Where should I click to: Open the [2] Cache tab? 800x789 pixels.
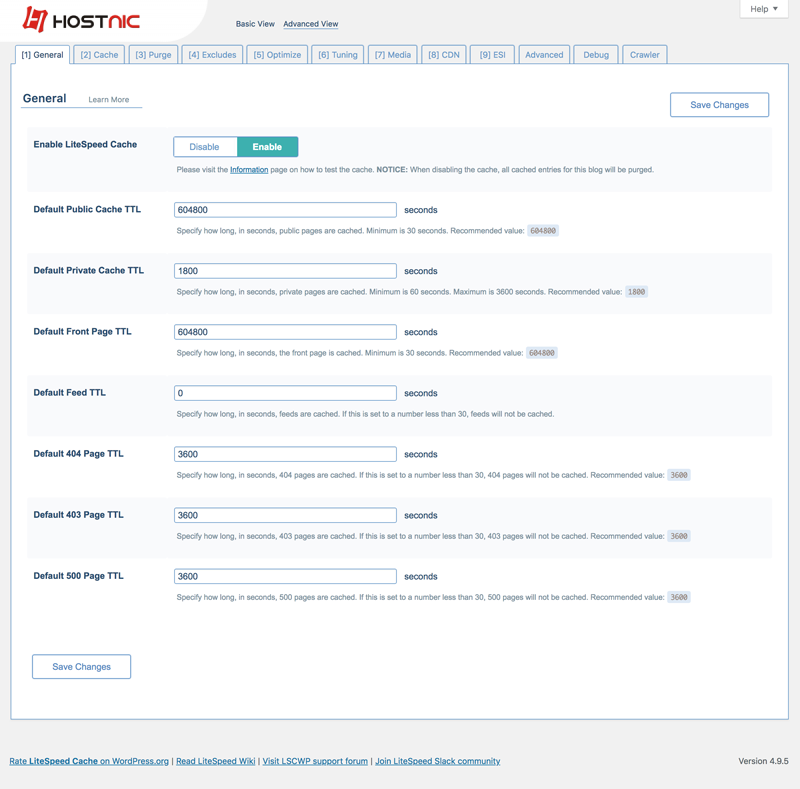[x=99, y=55]
